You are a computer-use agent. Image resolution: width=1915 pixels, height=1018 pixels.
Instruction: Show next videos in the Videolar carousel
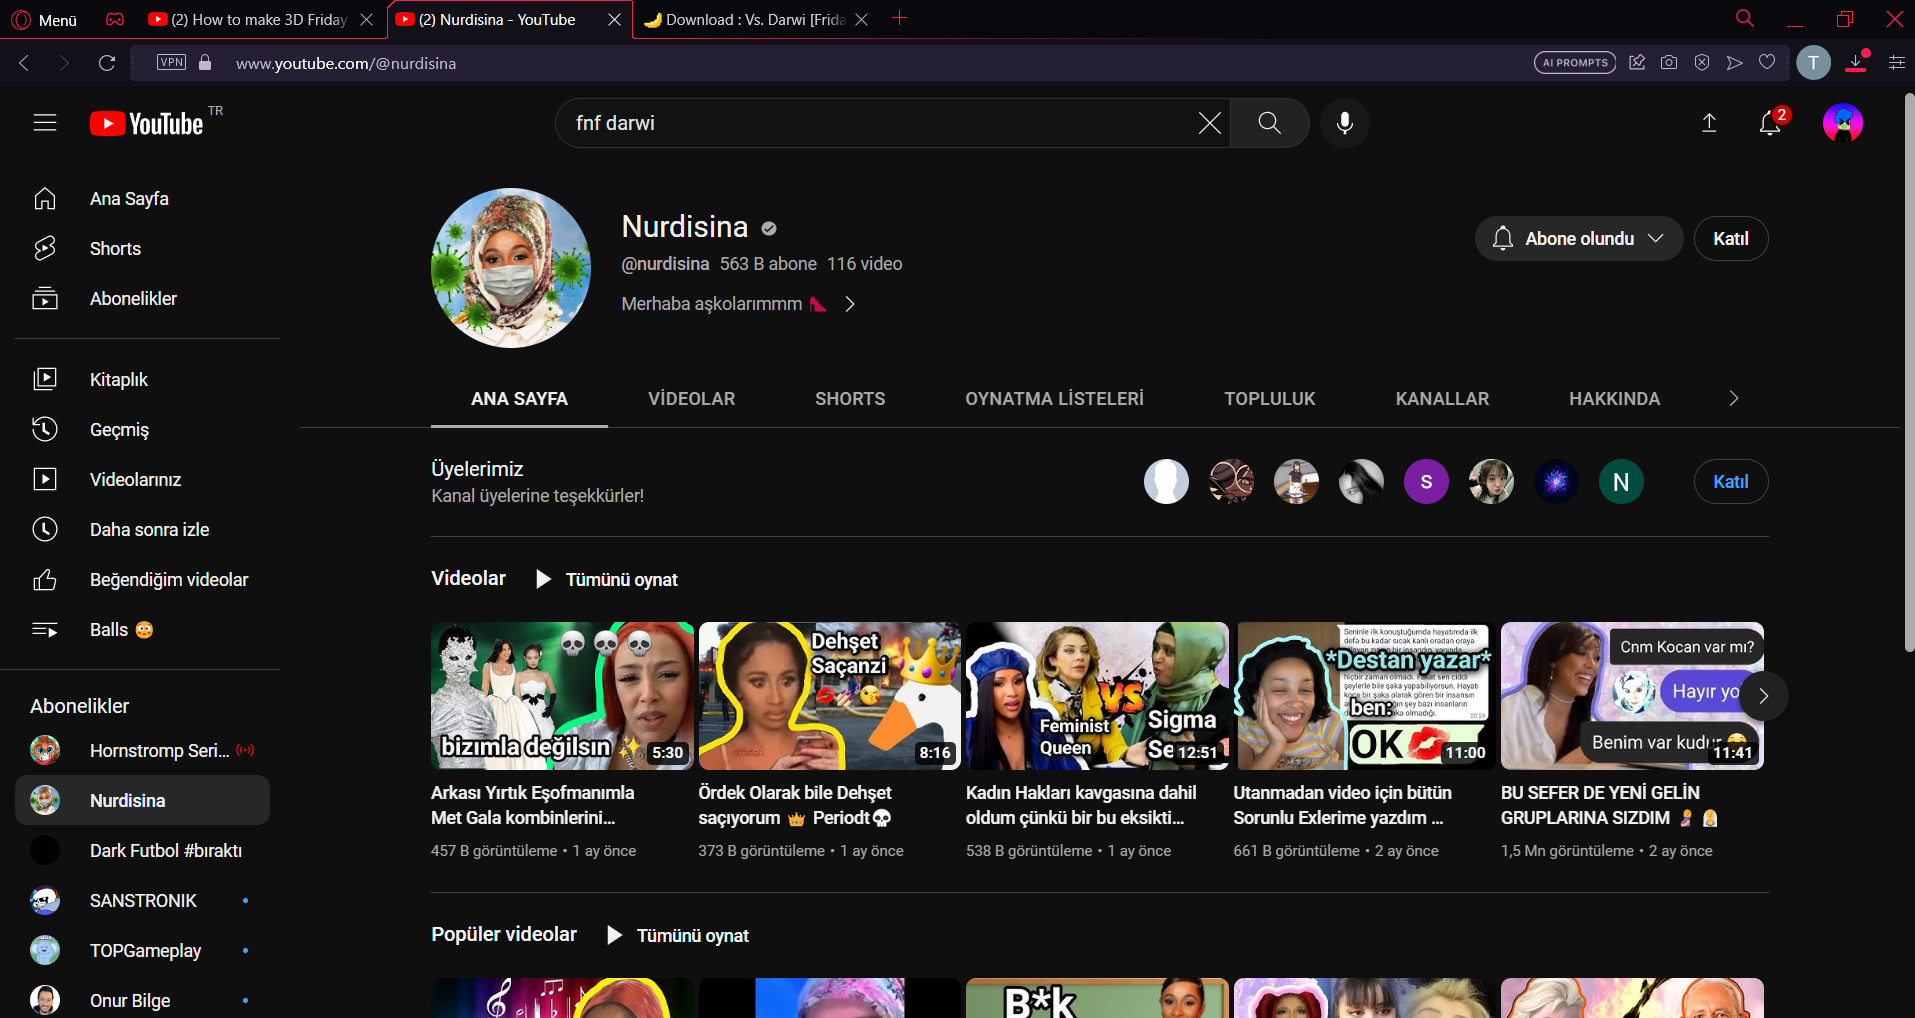coord(1764,696)
